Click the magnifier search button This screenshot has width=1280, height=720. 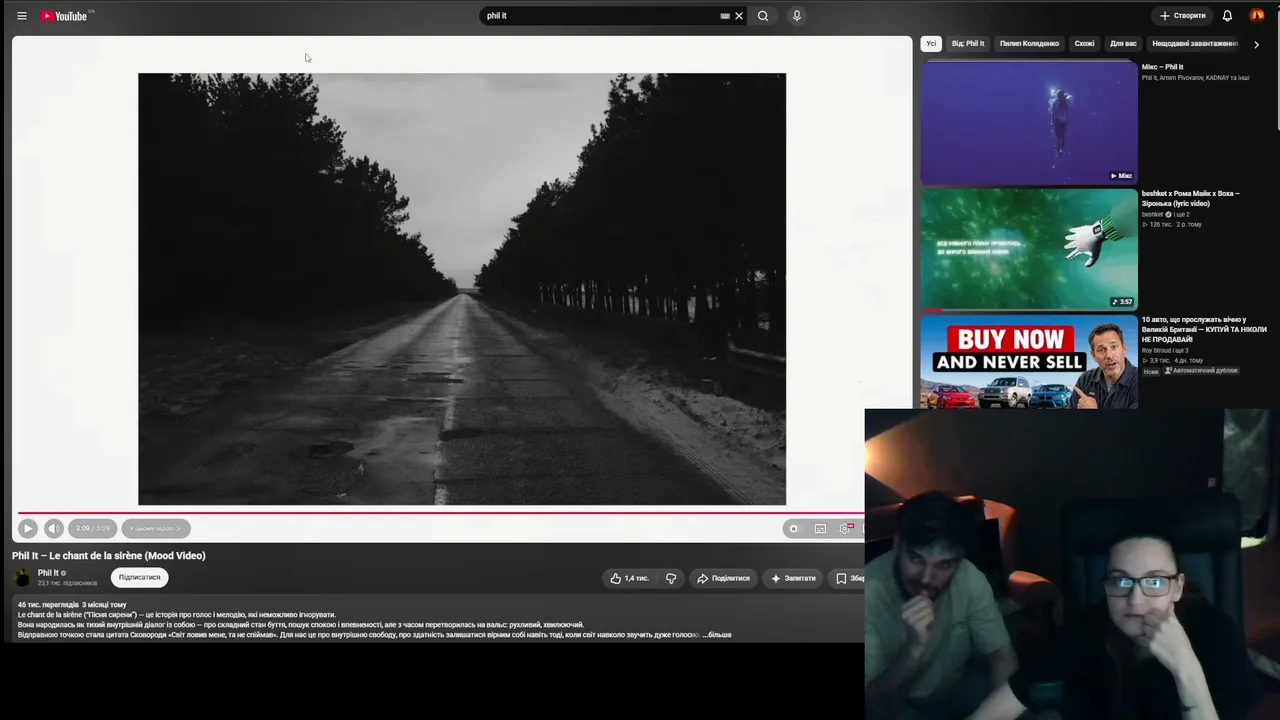coord(763,16)
